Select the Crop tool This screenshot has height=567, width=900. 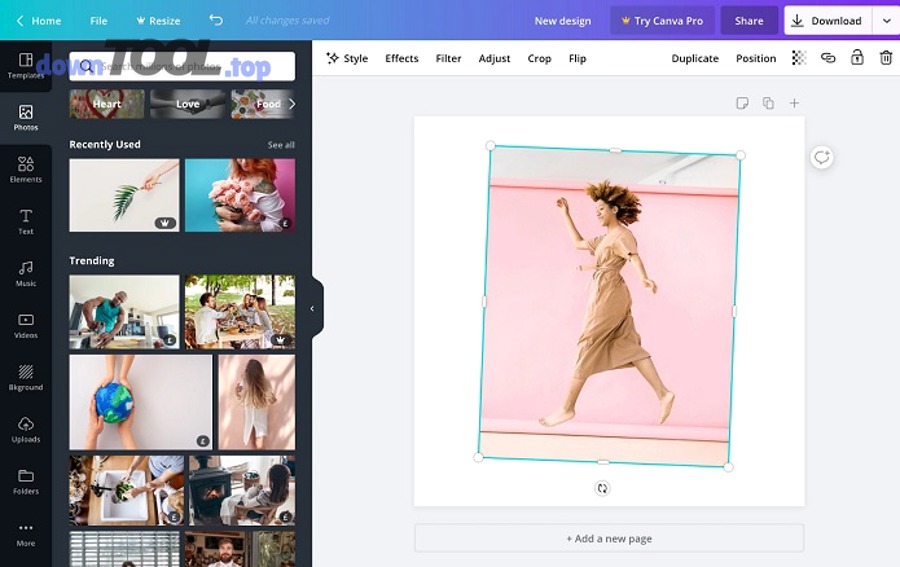tap(539, 58)
